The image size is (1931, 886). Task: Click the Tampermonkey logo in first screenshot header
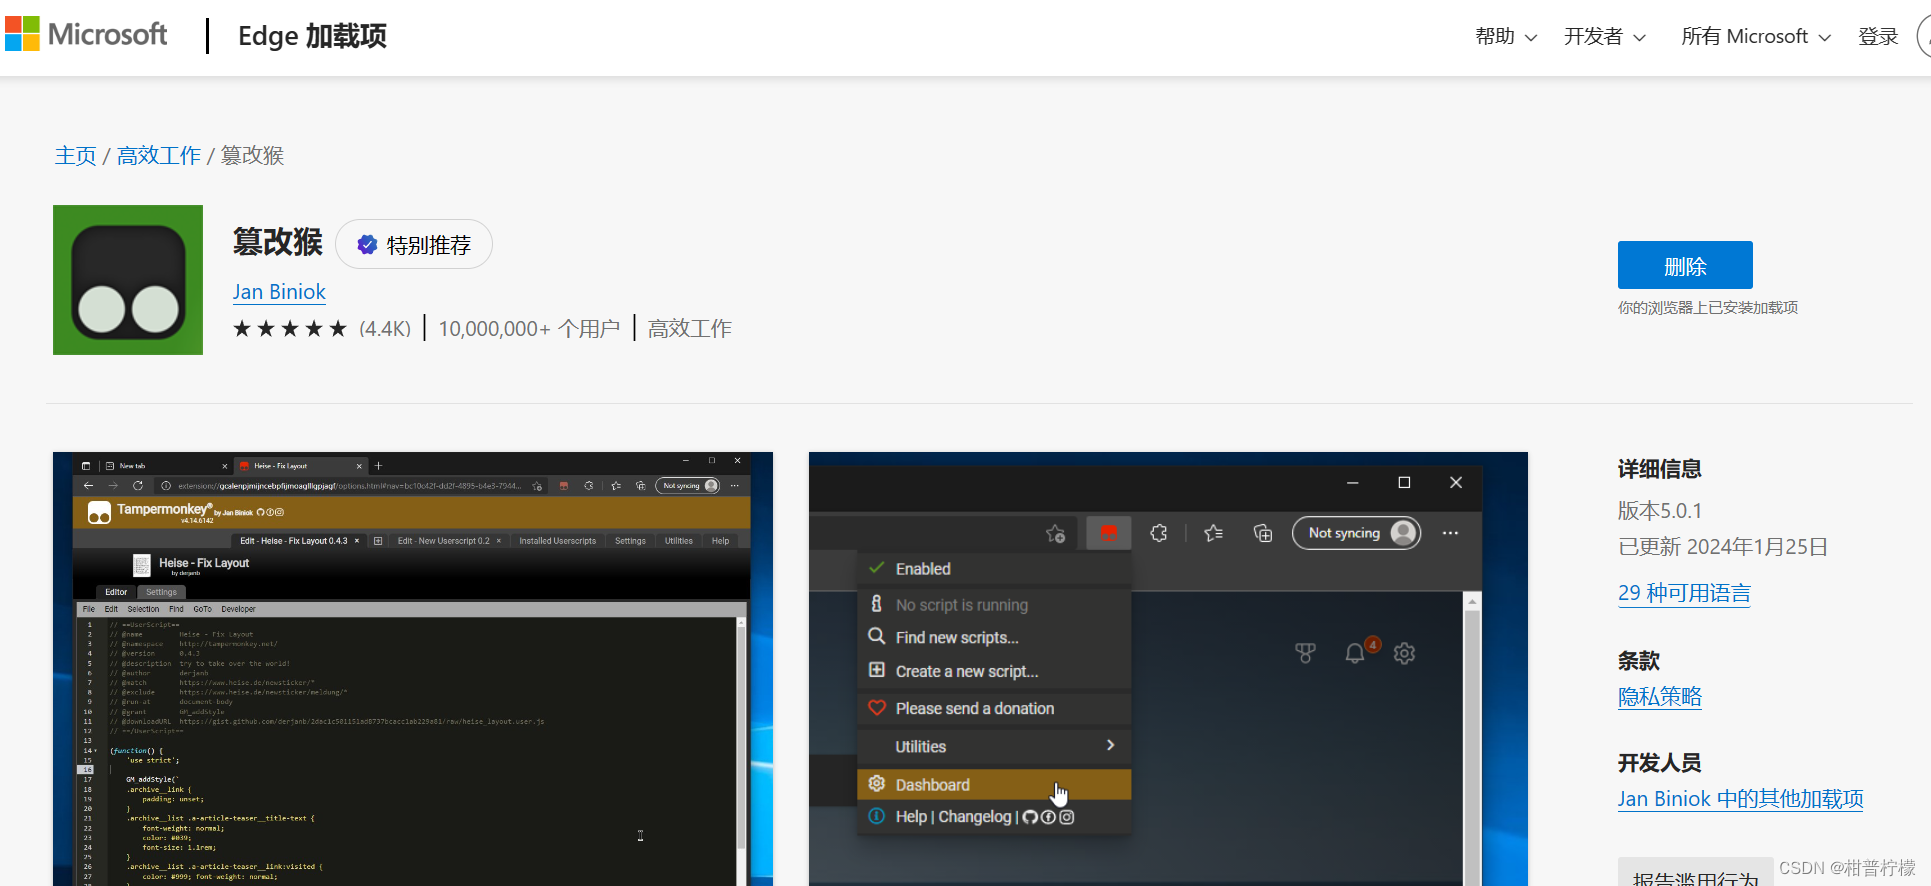point(99,513)
